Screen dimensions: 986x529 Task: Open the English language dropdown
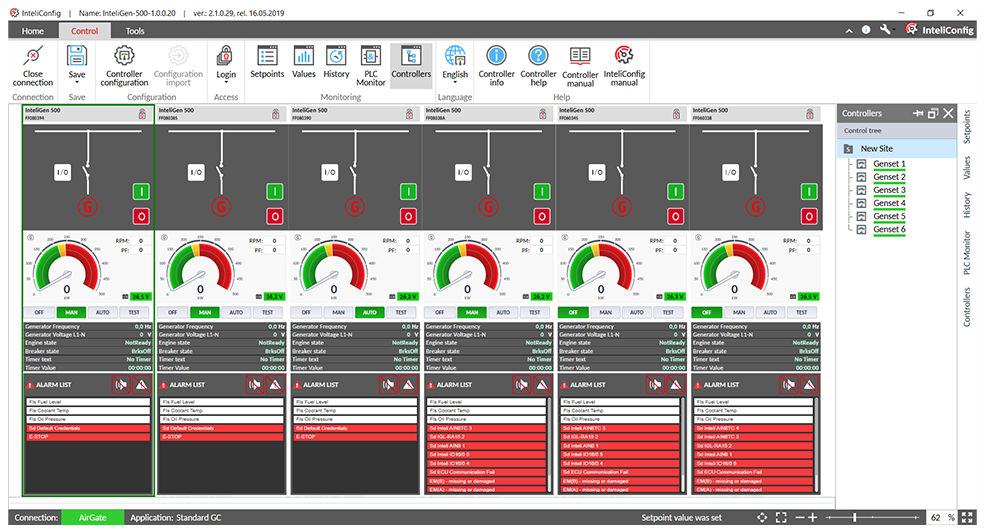[x=455, y=82]
